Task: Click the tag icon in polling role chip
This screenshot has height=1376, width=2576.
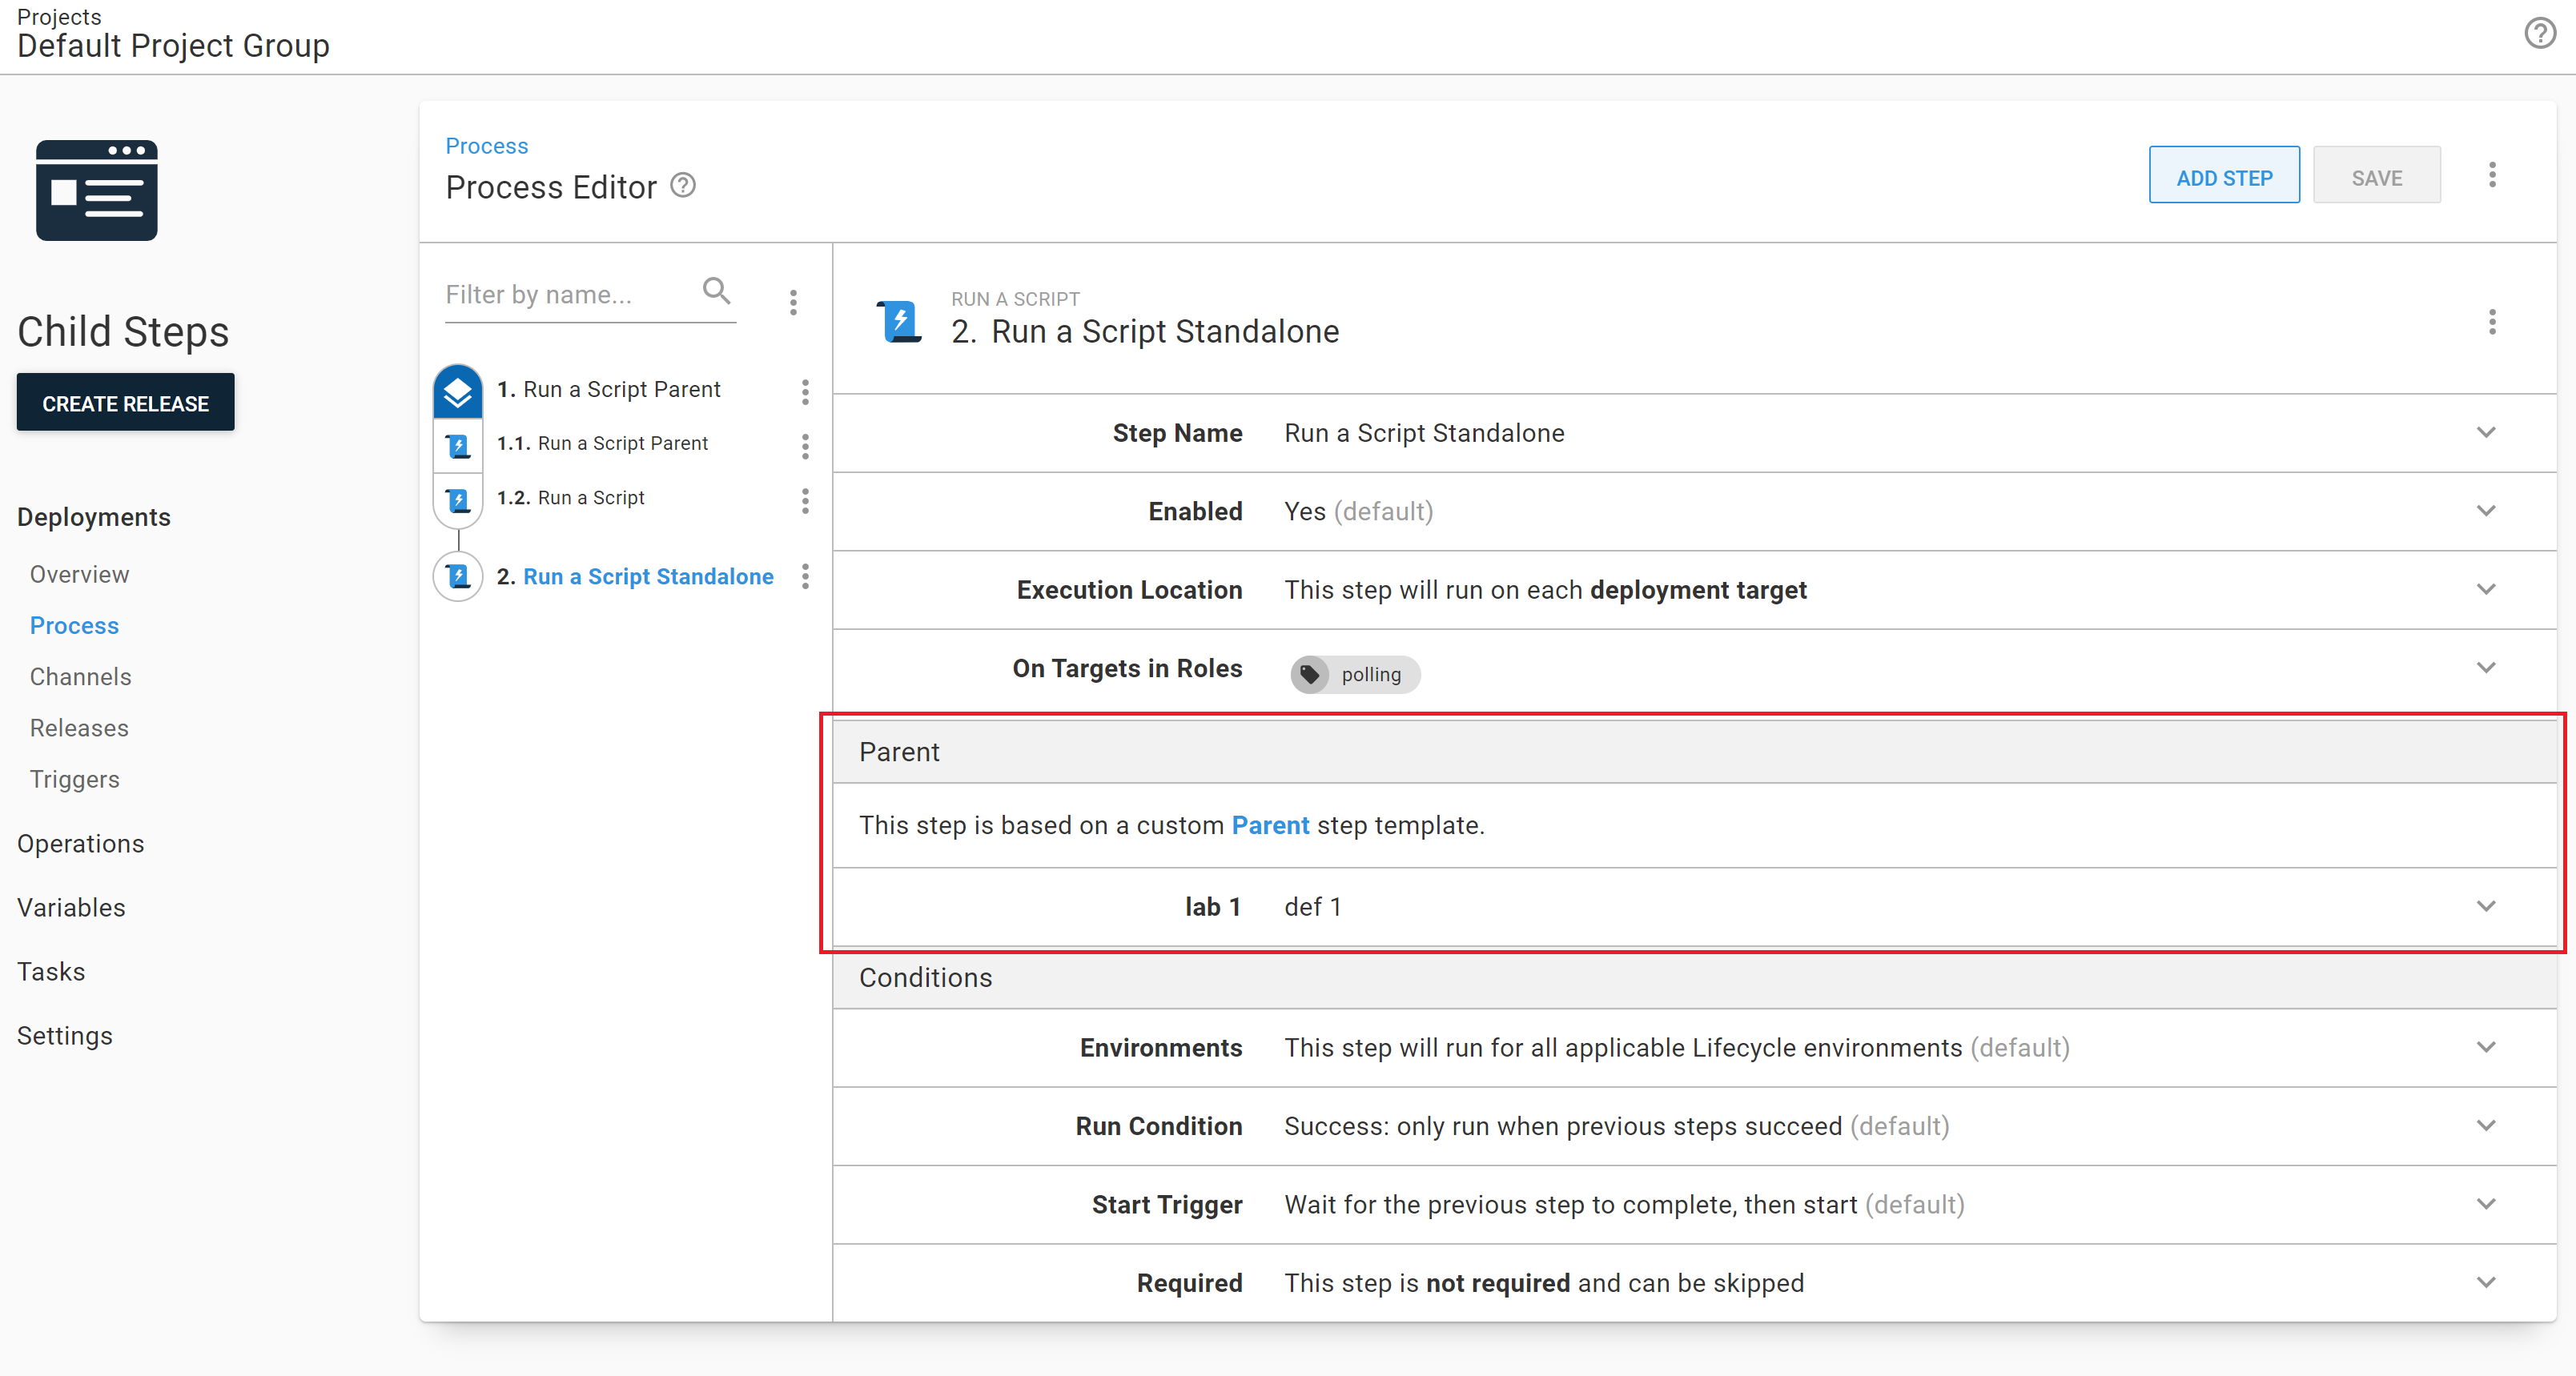Action: 1310,674
